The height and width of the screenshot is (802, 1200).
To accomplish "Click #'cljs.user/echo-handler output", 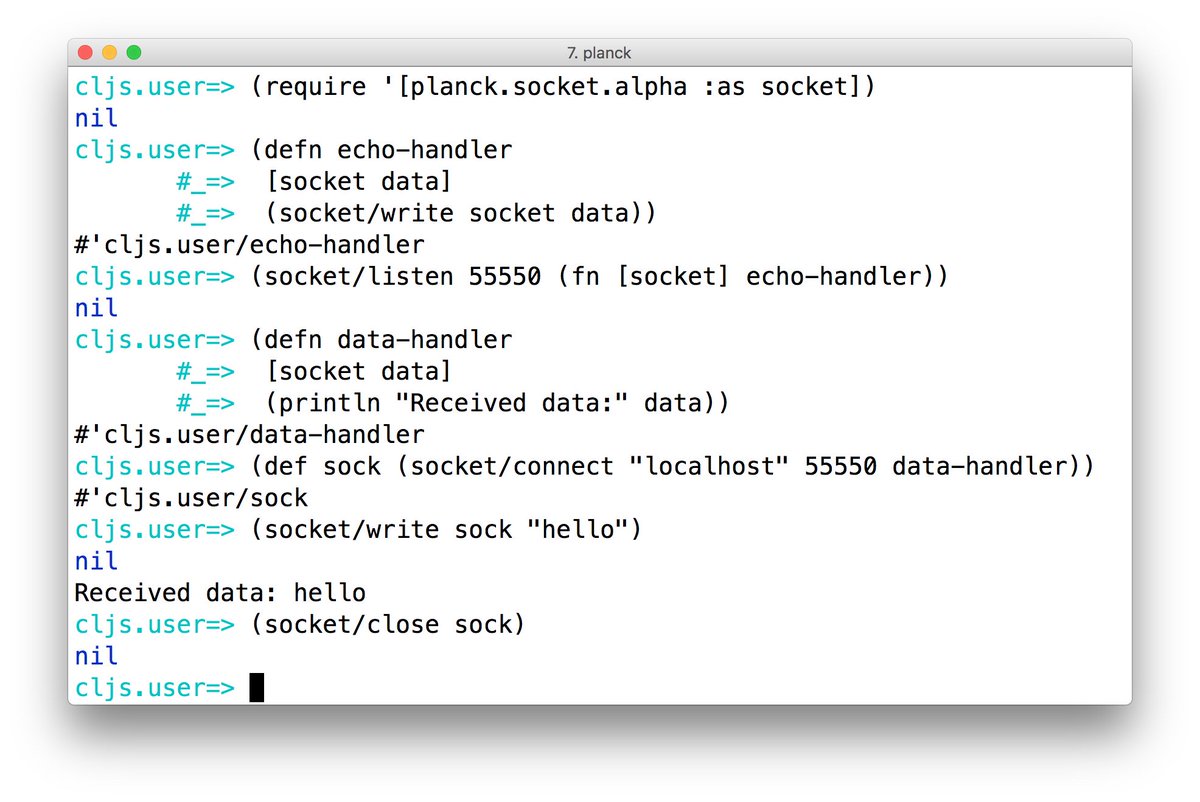I will click(249, 245).
